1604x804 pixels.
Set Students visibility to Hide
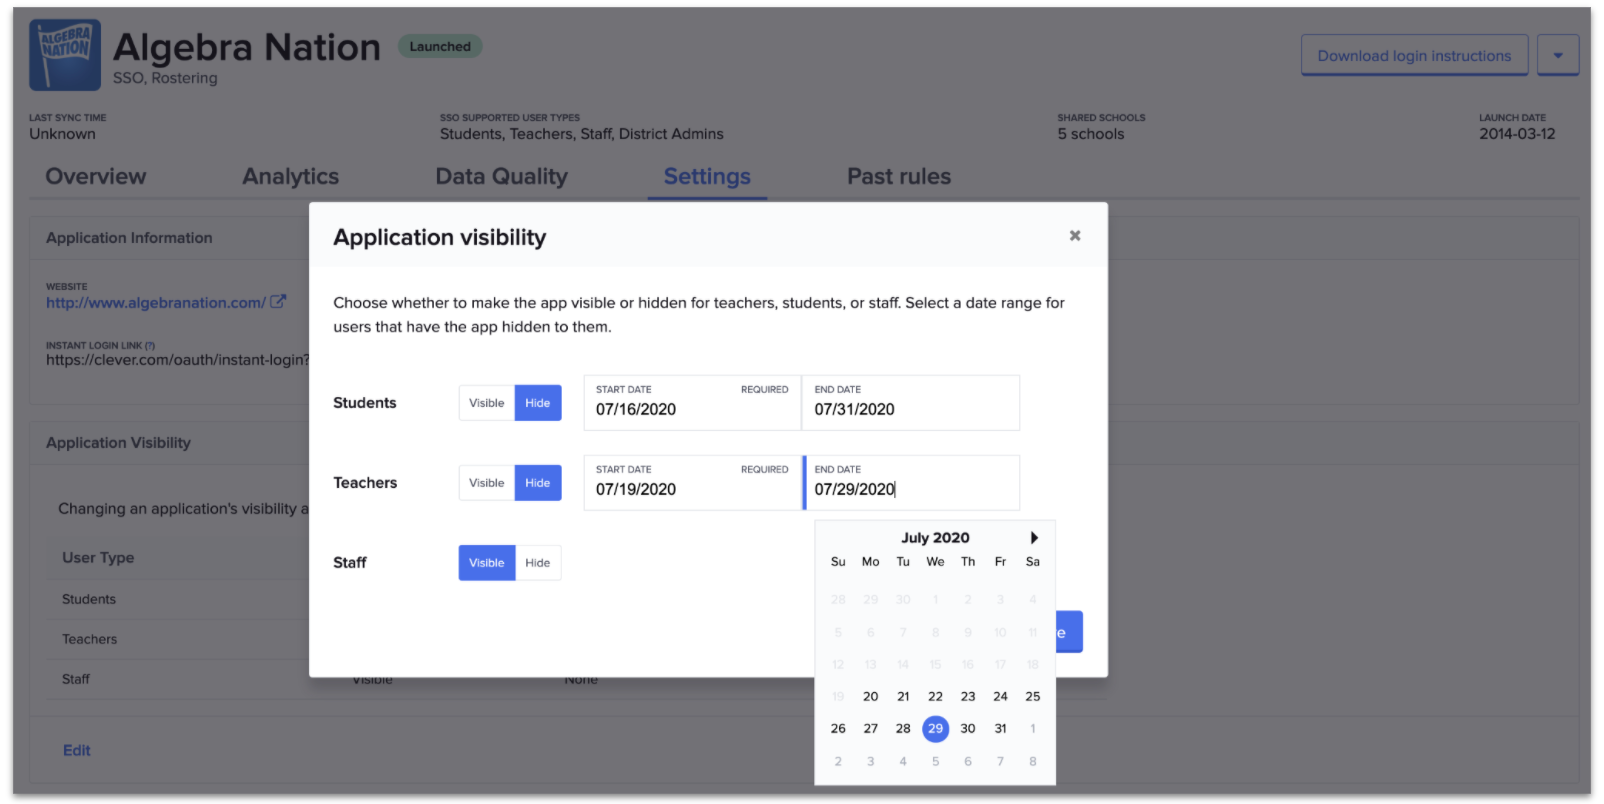click(538, 403)
